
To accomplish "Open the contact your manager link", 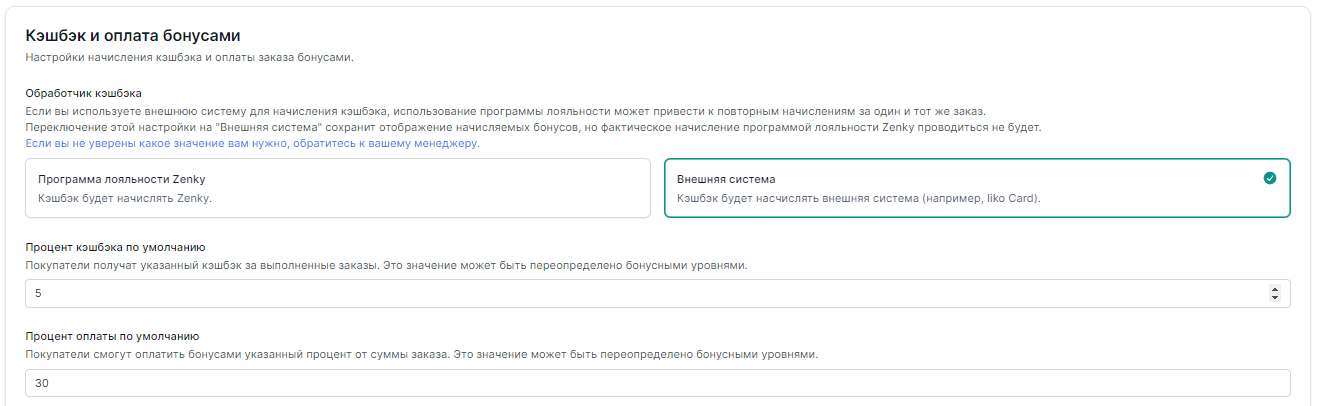I will (252, 143).
